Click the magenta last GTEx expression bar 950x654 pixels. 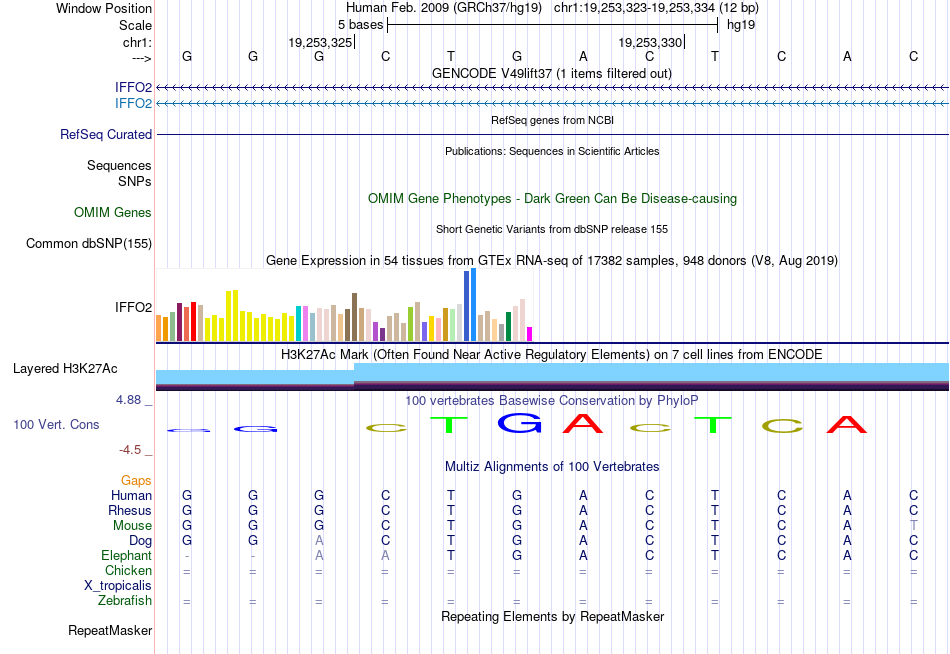(x=530, y=334)
